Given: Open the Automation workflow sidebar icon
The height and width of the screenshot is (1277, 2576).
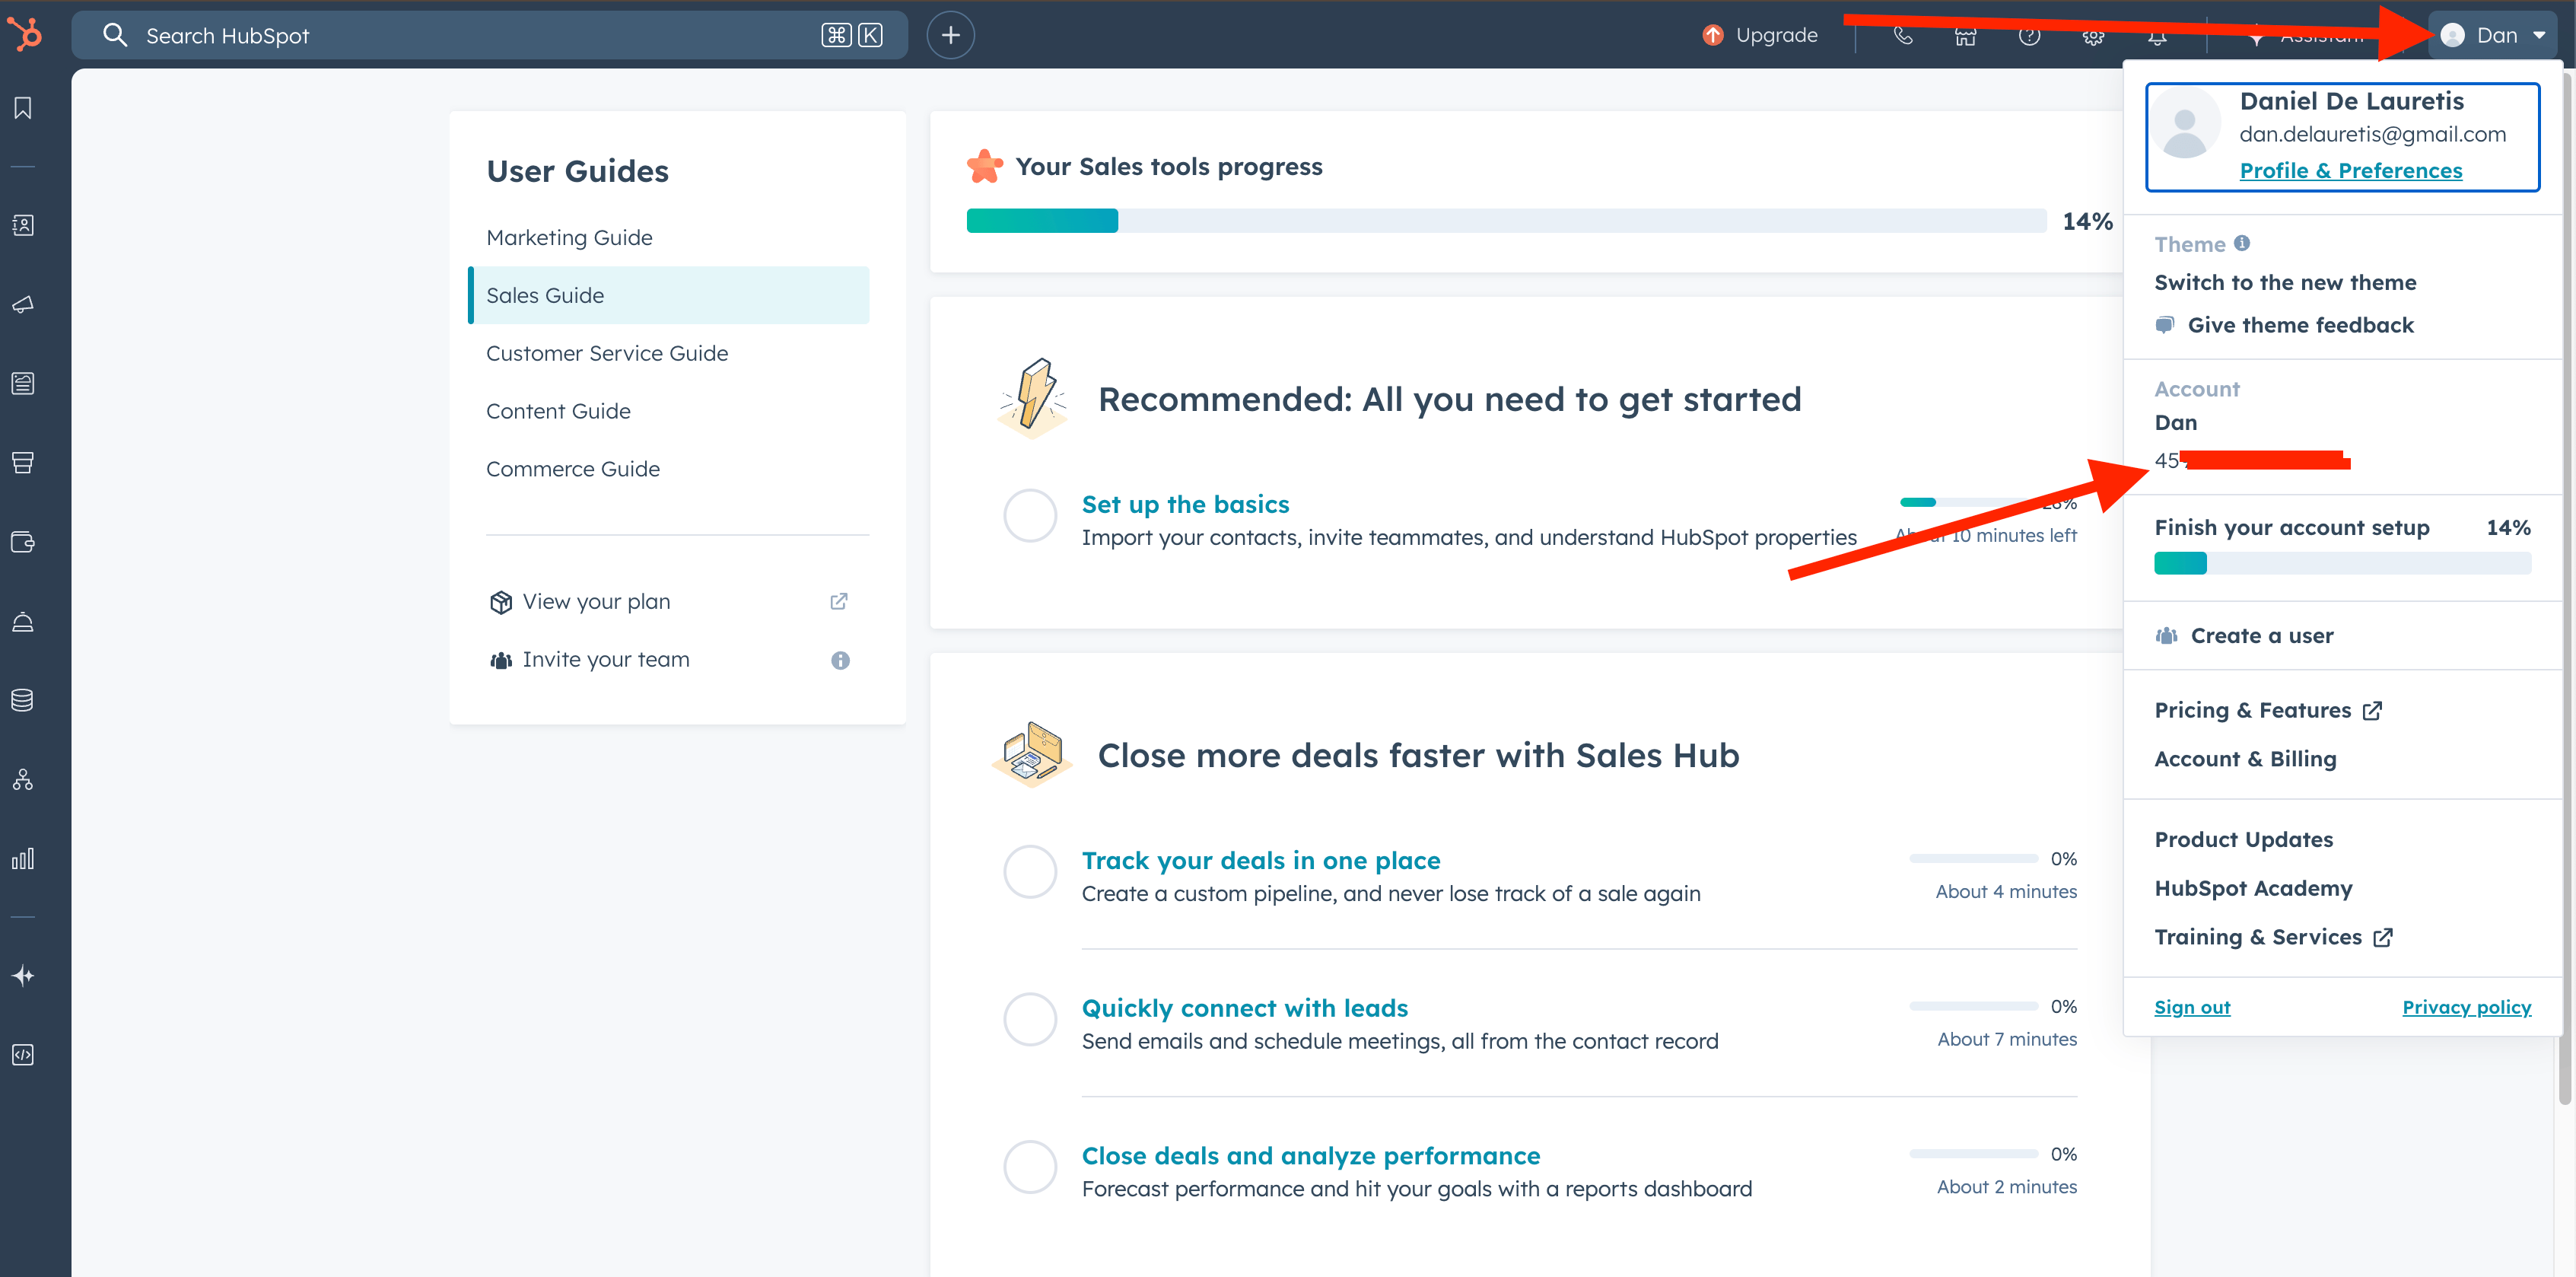Looking at the screenshot, I should click(23, 779).
